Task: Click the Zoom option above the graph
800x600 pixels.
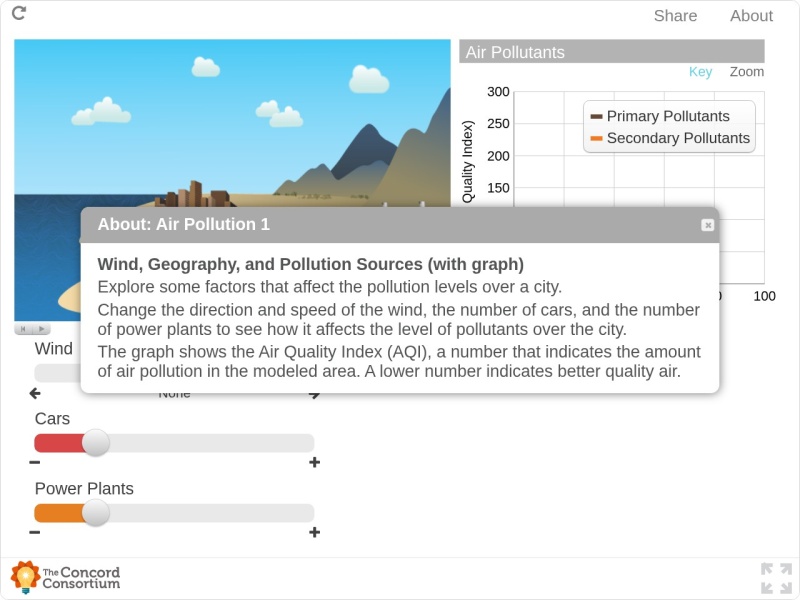Action: click(x=746, y=72)
